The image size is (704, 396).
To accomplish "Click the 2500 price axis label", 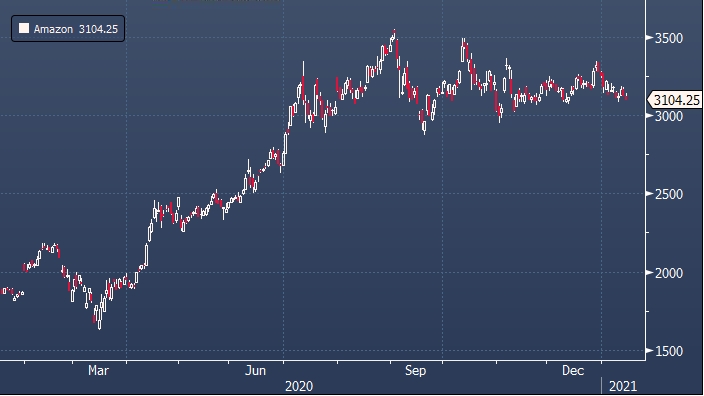I will pos(669,194).
